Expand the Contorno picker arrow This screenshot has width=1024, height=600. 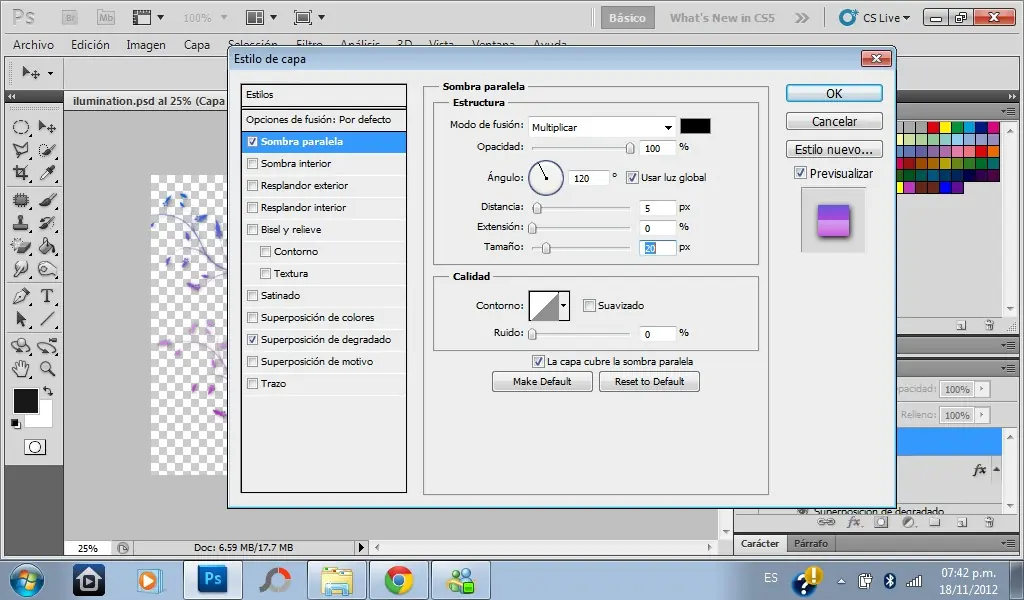[x=564, y=306]
